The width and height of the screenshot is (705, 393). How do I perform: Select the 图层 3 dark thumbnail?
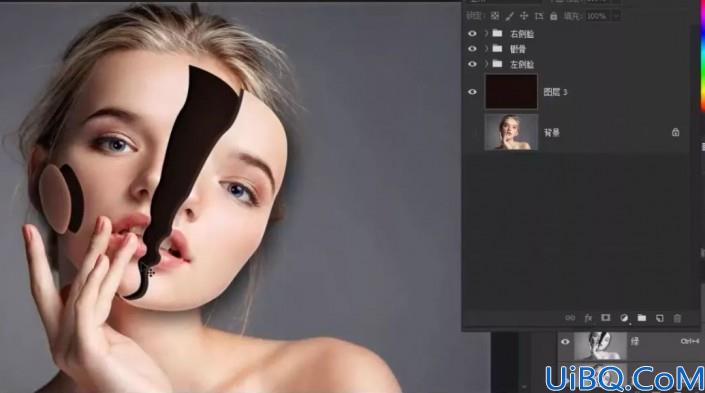[x=511, y=92]
